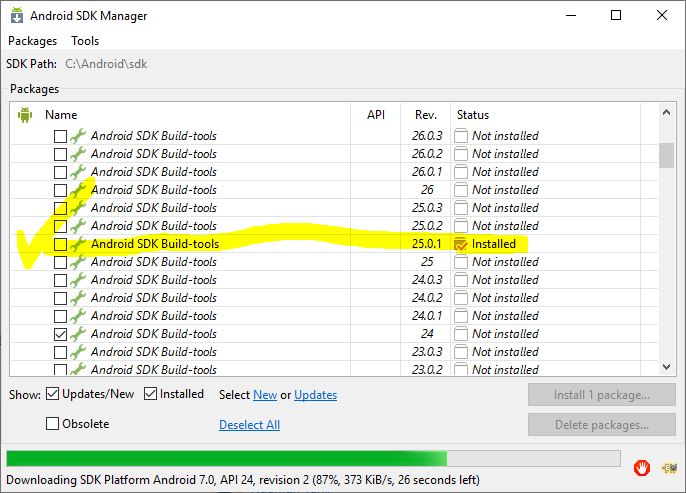Image resolution: width=686 pixels, height=493 pixels.
Task: Maximize the Android SDK Manager window
Action: point(616,15)
